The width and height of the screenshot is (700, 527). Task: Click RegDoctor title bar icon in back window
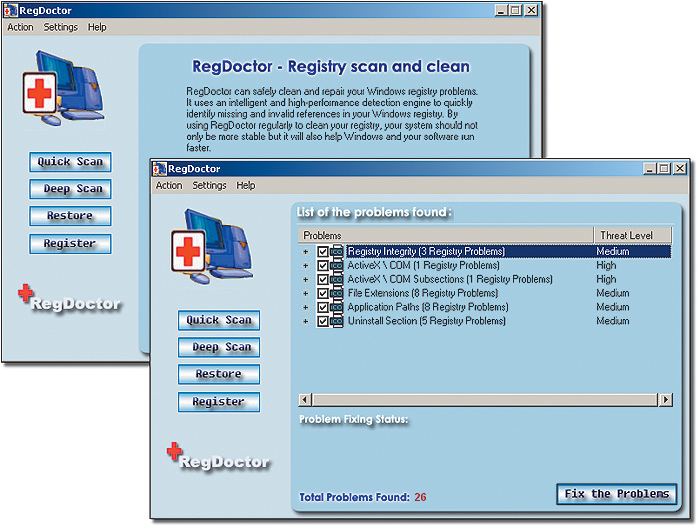(x=11, y=10)
